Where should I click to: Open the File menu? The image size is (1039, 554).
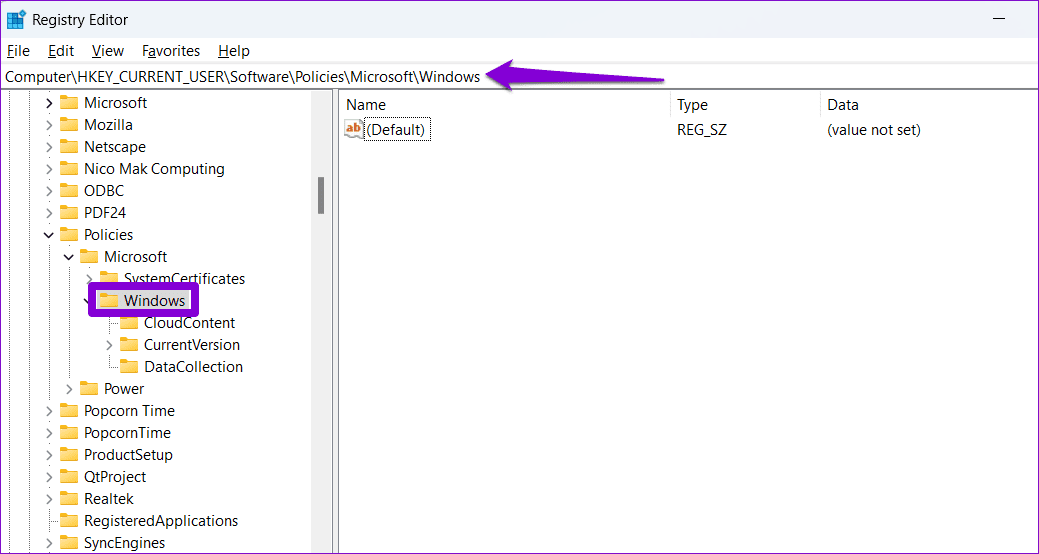pos(18,51)
